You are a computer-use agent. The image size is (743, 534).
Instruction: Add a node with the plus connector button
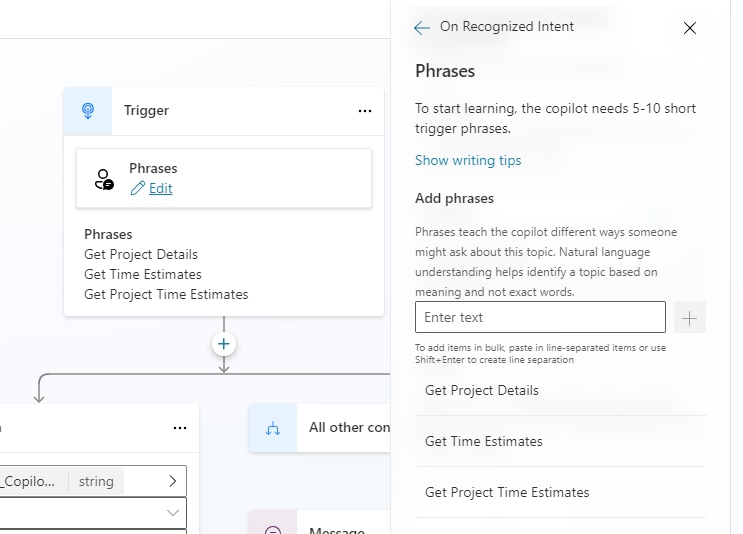(224, 344)
